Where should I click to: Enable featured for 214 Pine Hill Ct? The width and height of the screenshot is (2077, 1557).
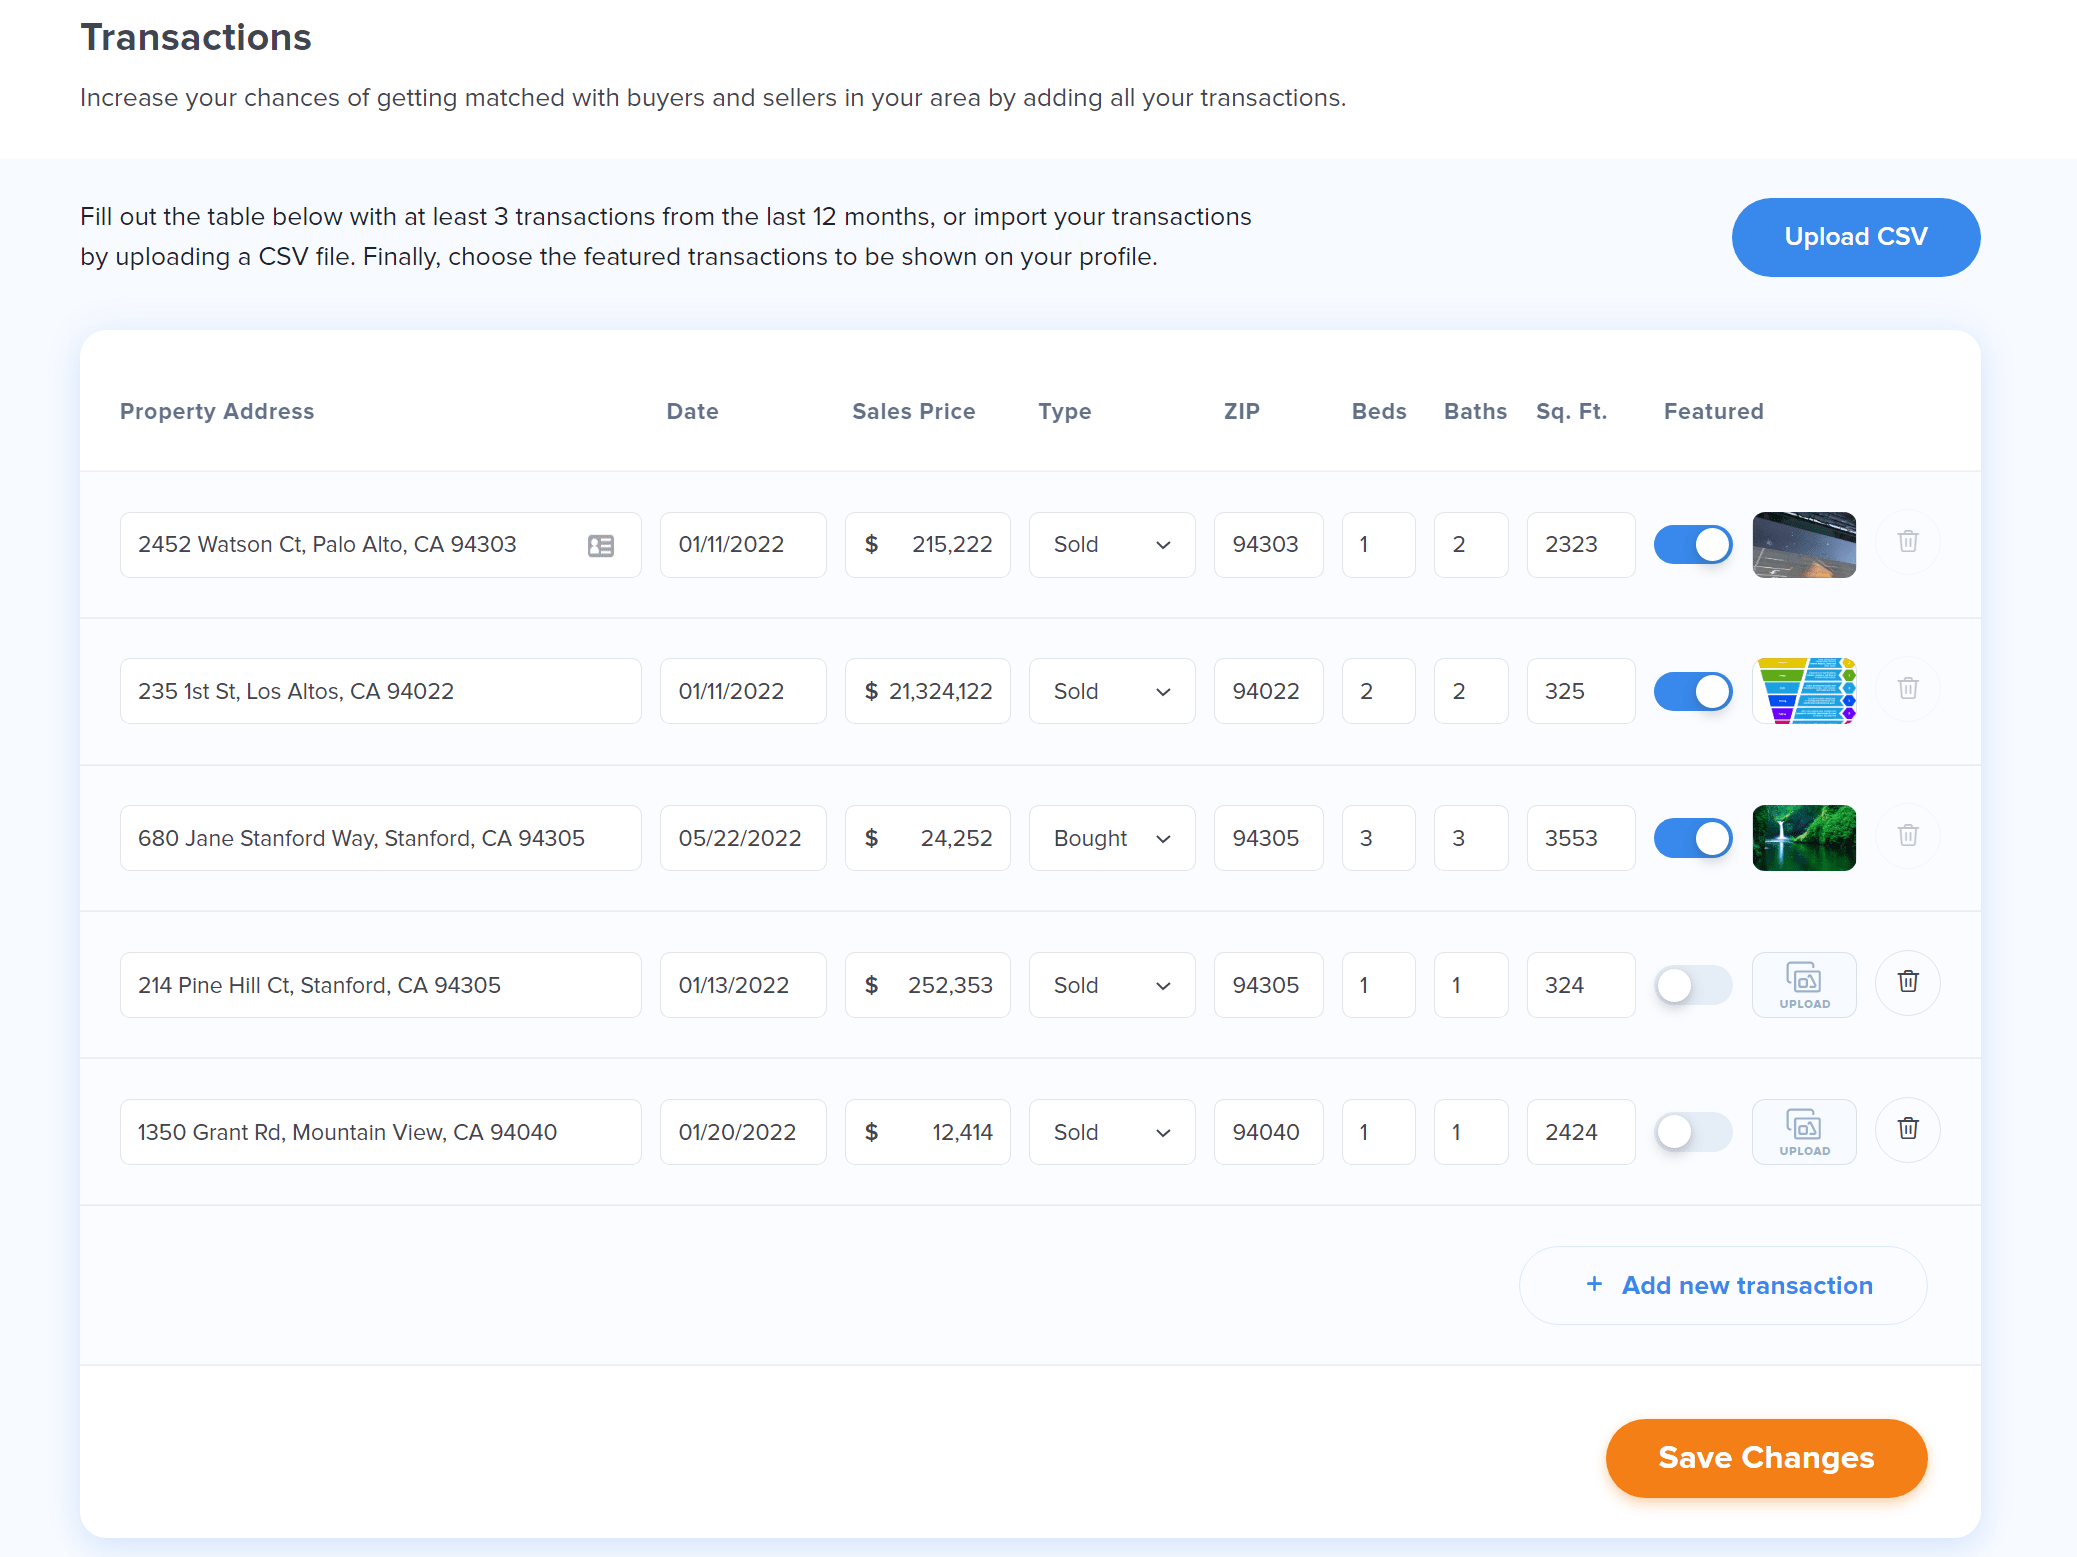(x=1693, y=984)
